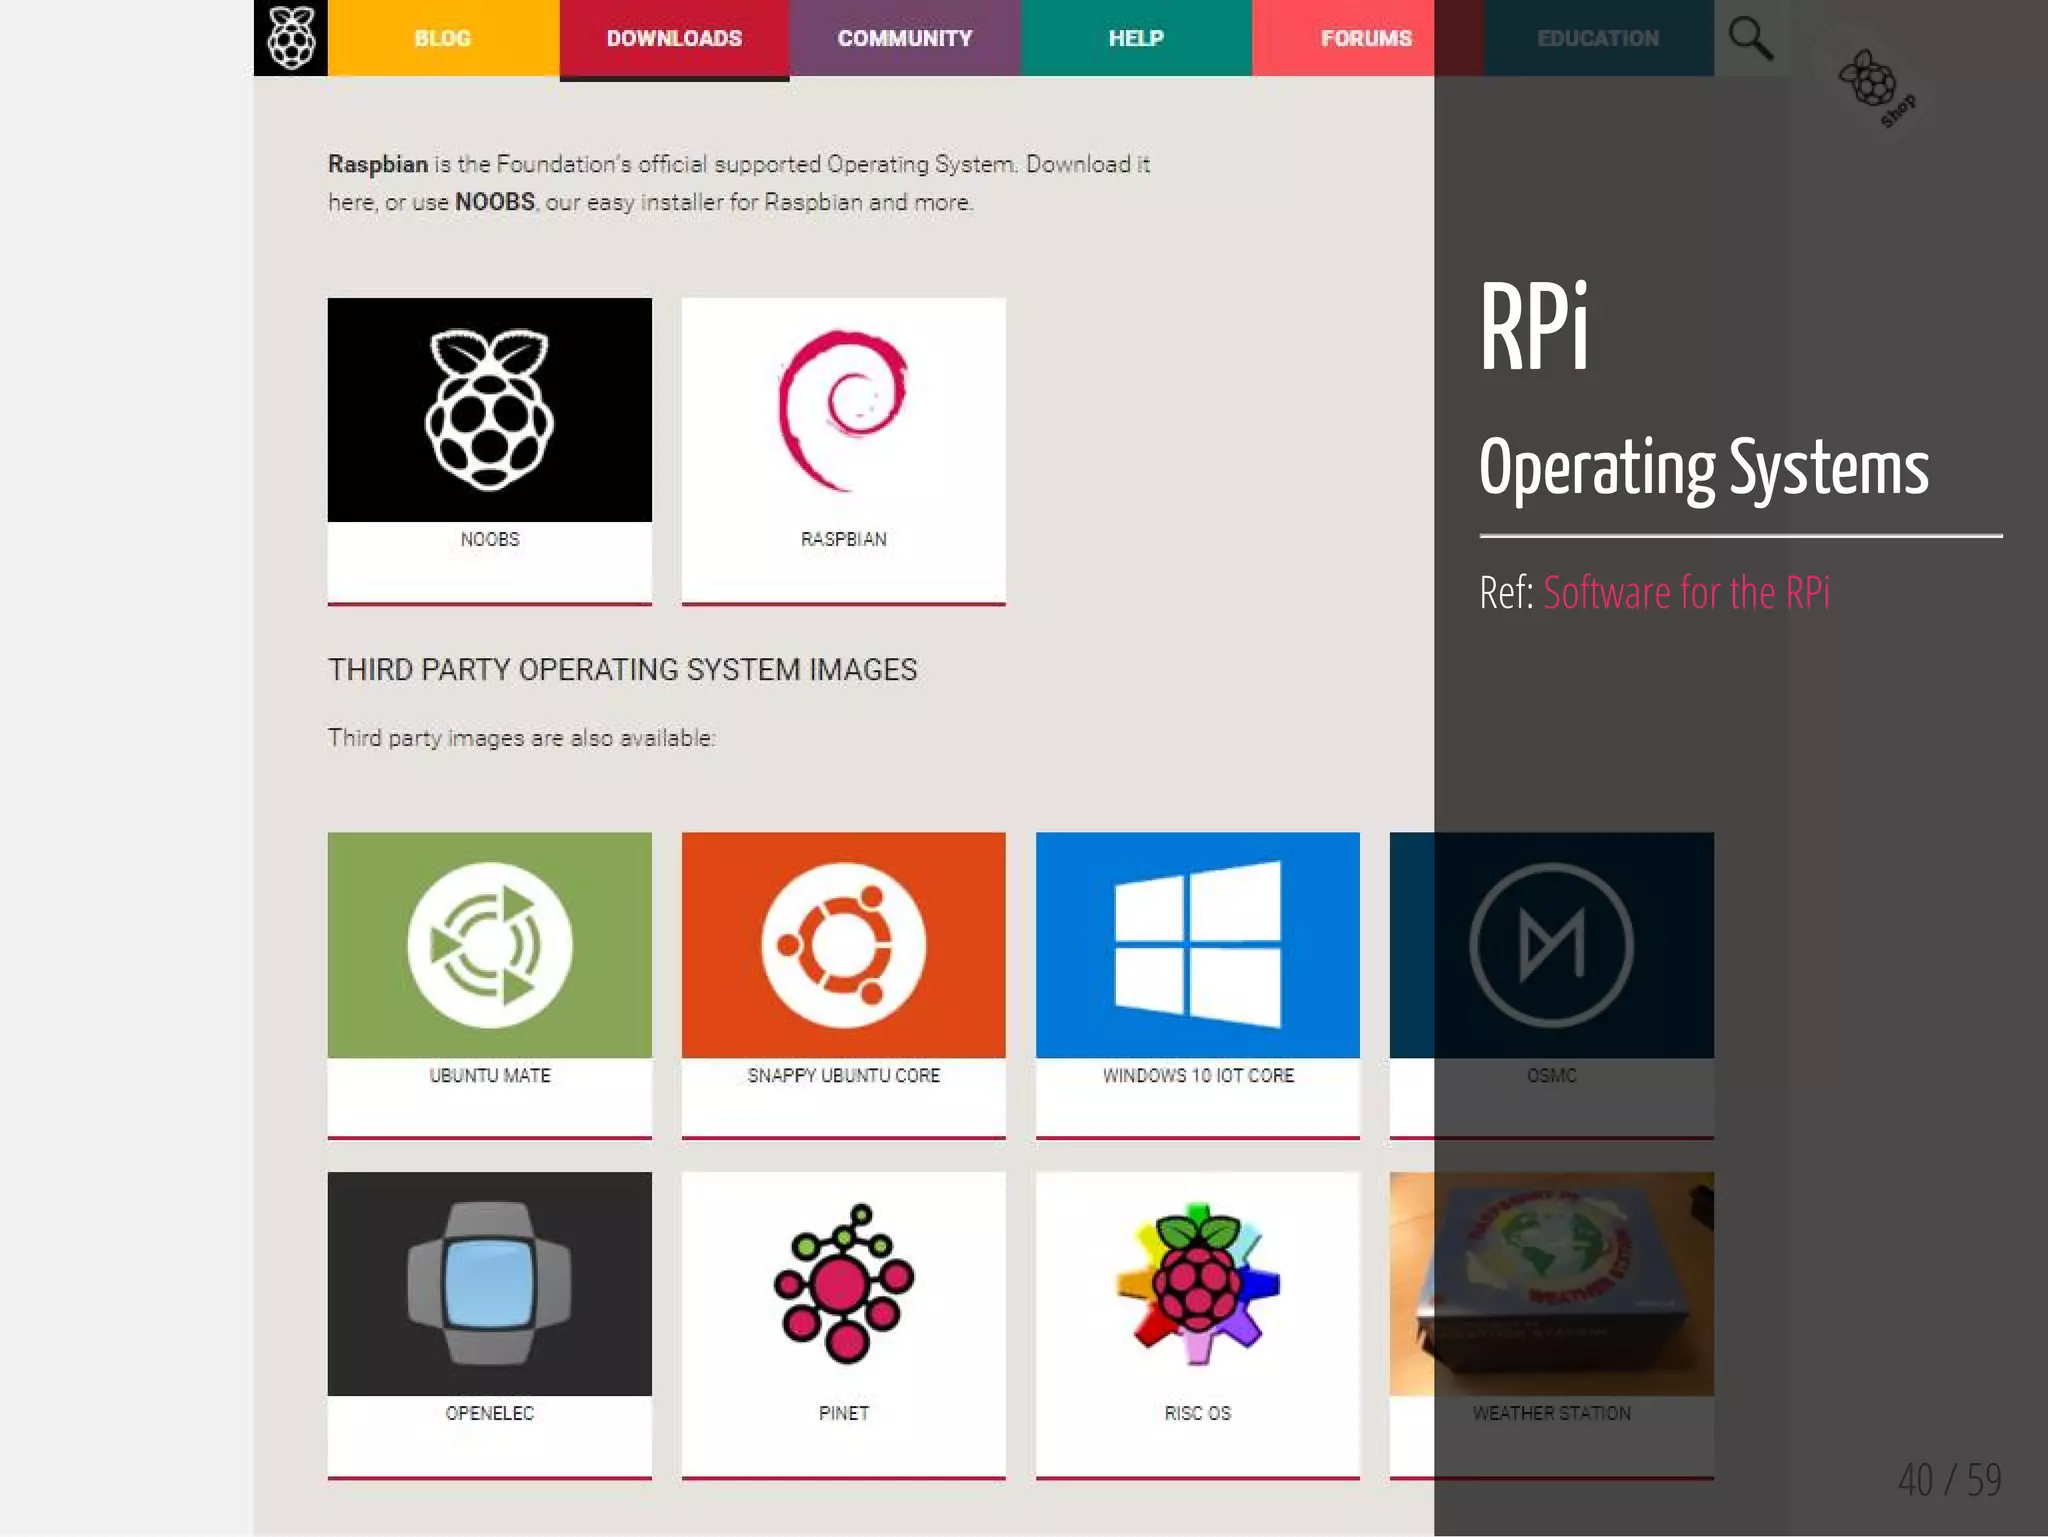Click the RISC OS caption
2048x1537 pixels.
click(1198, 1413)
